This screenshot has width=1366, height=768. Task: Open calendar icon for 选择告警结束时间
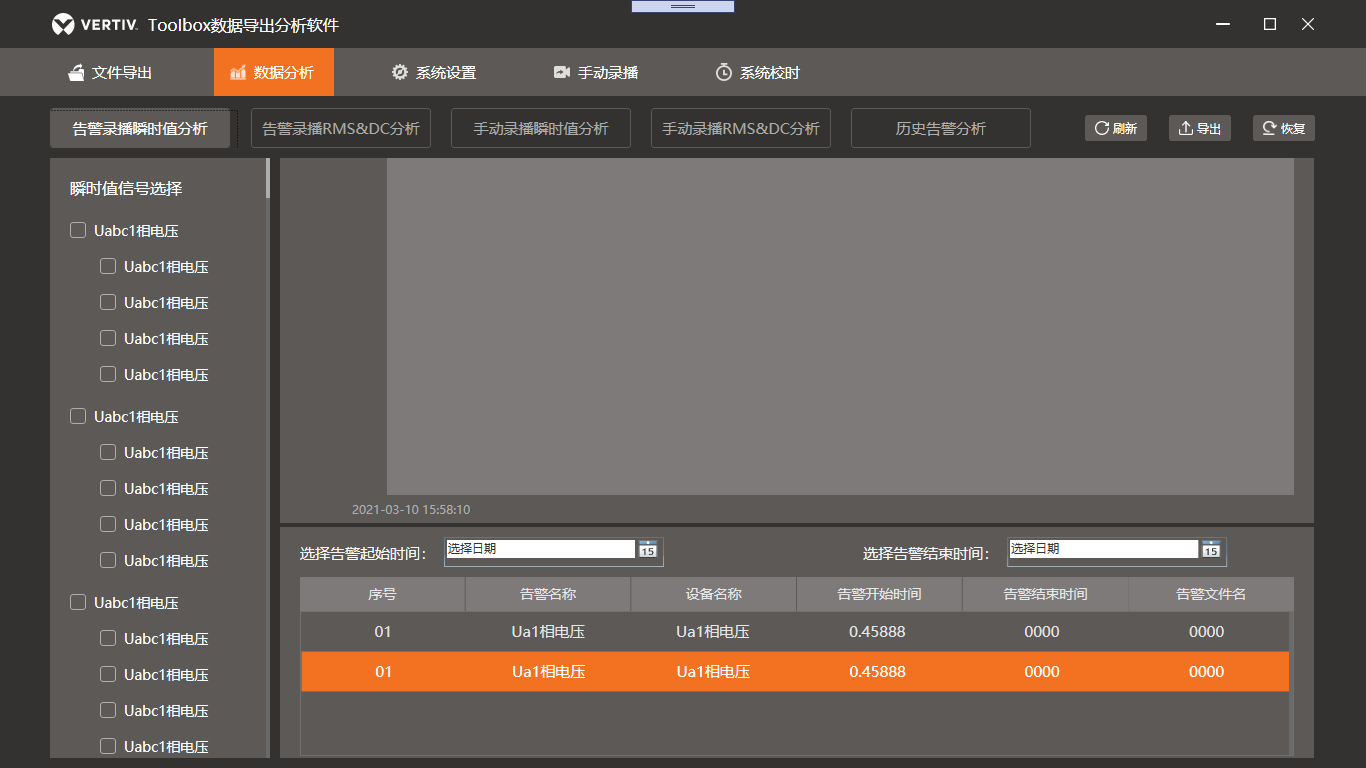(1211, 549)
